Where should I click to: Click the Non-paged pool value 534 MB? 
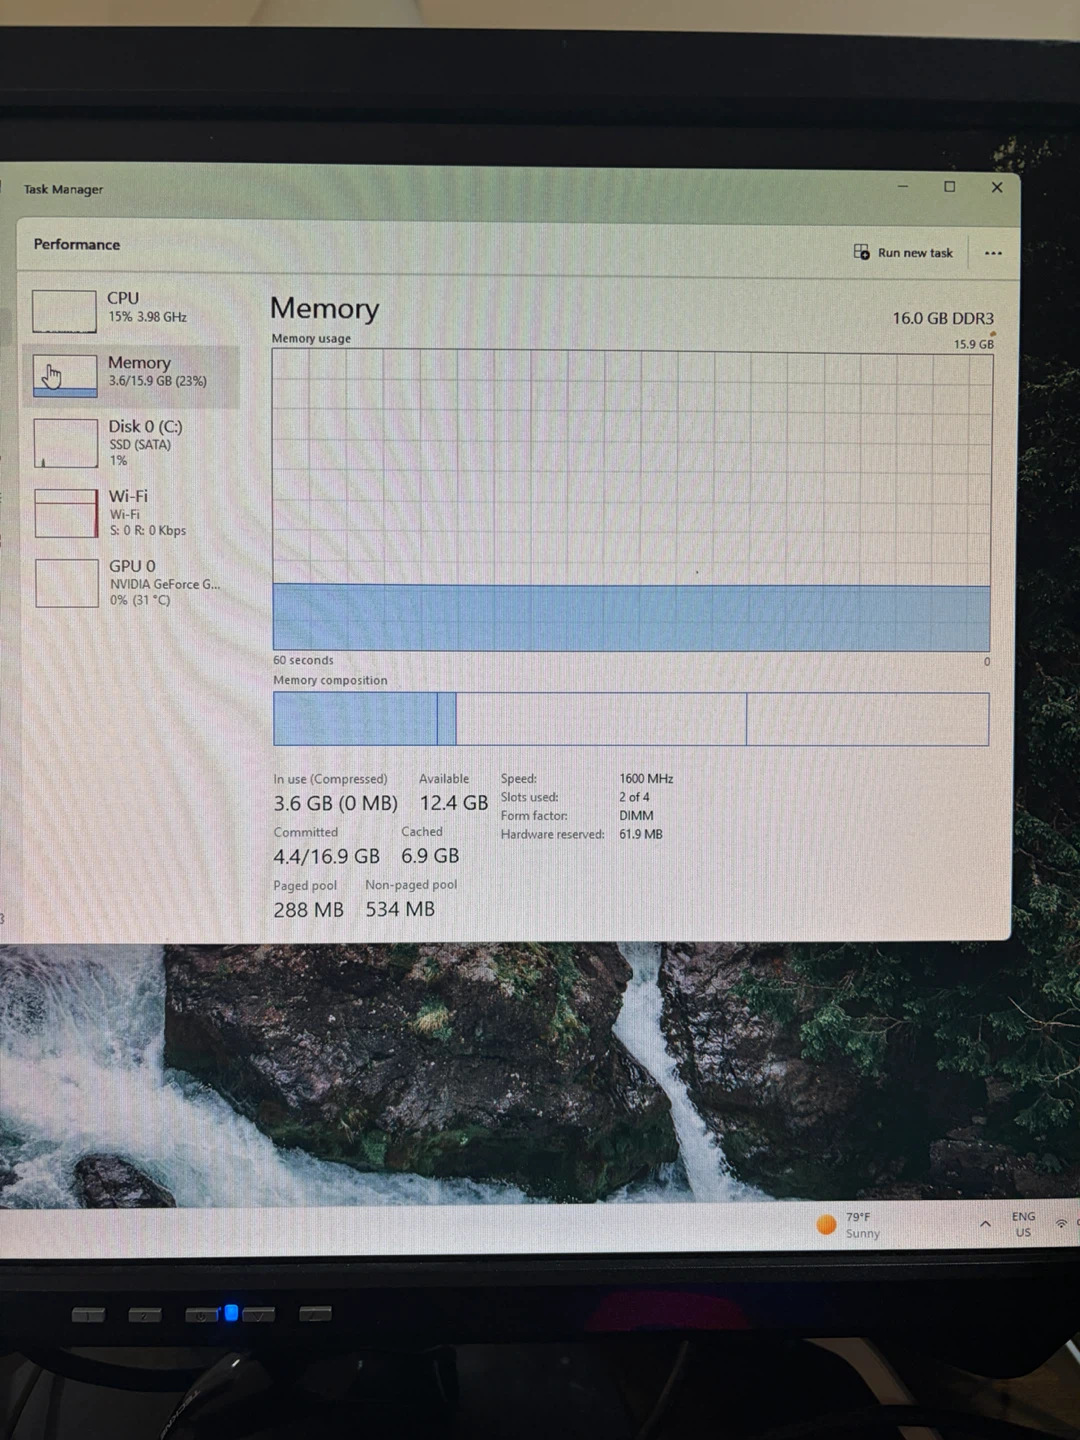click(400, 909)
